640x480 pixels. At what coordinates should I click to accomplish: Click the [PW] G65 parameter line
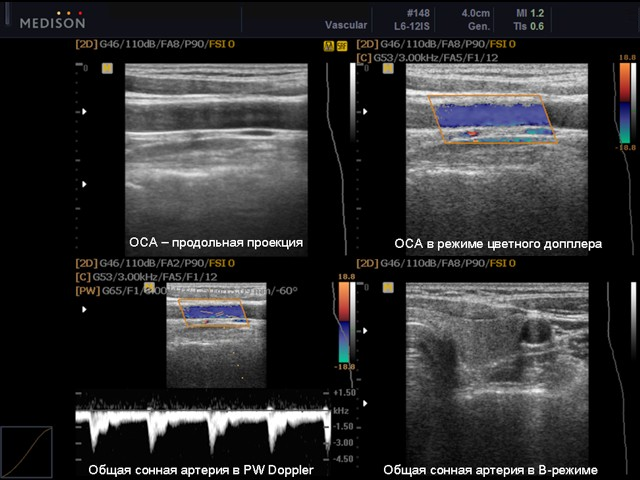tap(187, 291)
